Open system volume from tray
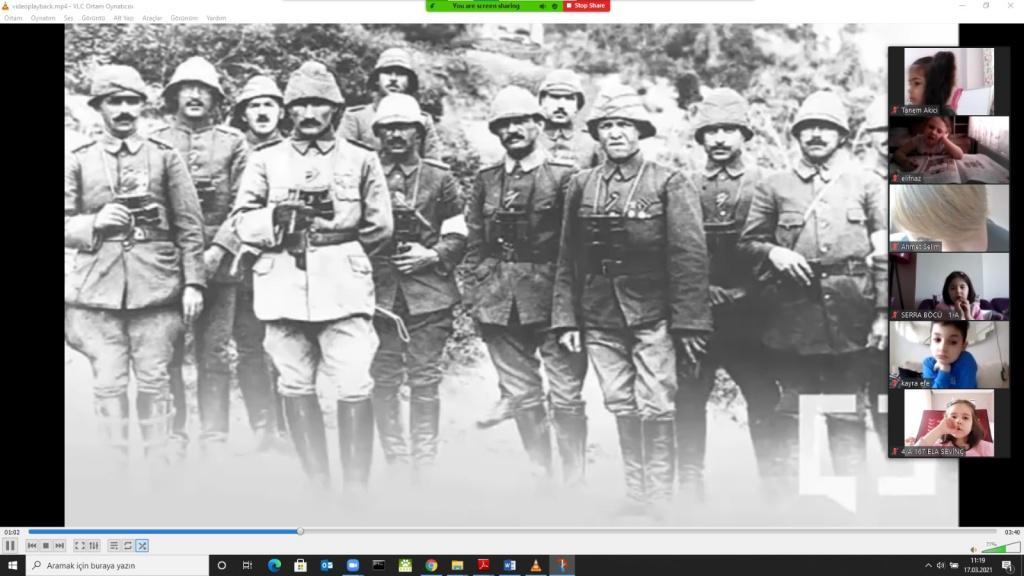Viewport: 1024px width, 576px height. click(940, 566)
